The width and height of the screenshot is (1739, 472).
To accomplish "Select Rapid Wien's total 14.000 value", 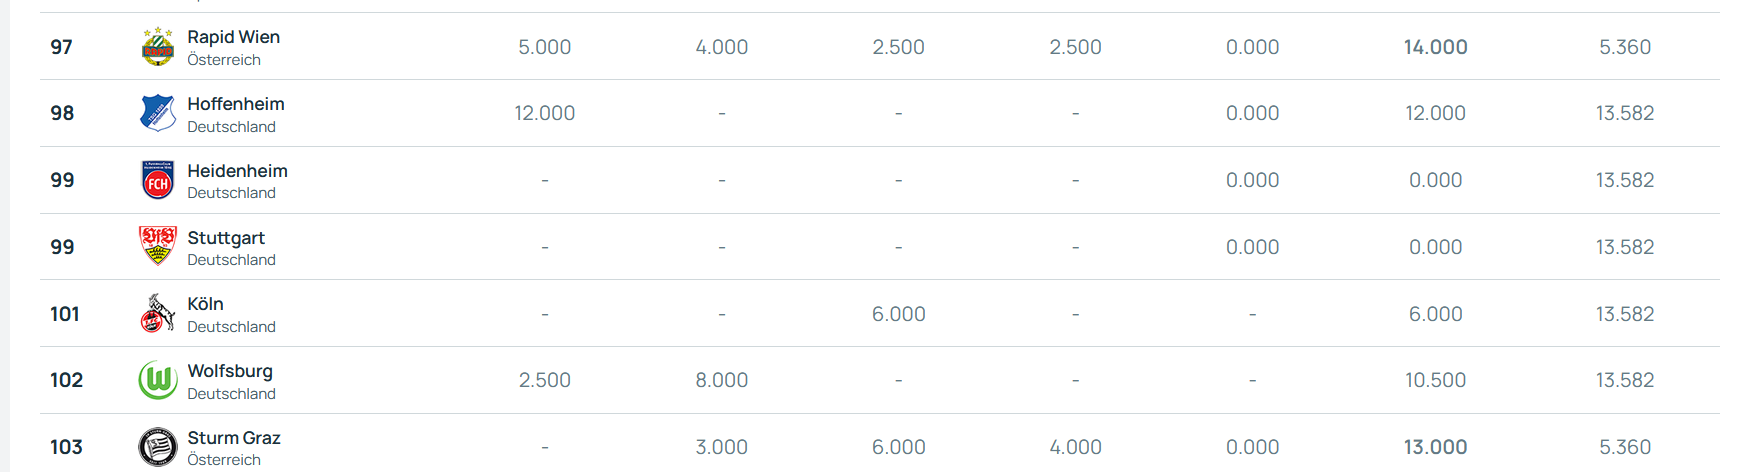I will [x=1435, y=47].
